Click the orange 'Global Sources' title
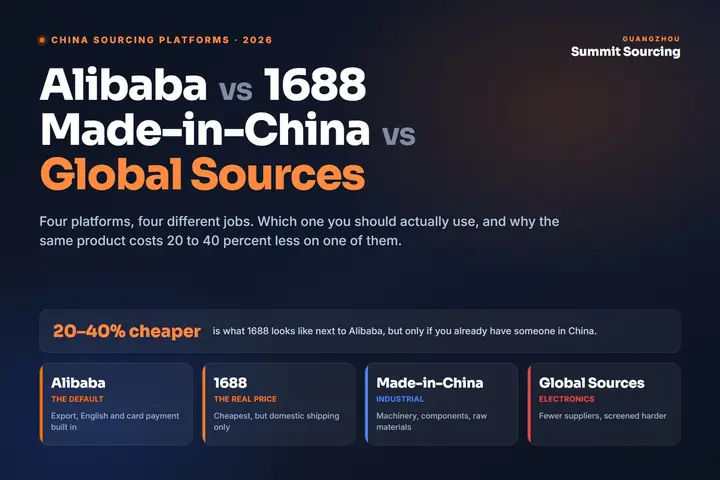This screenshot has height=480, width=720. coord(202,174)
